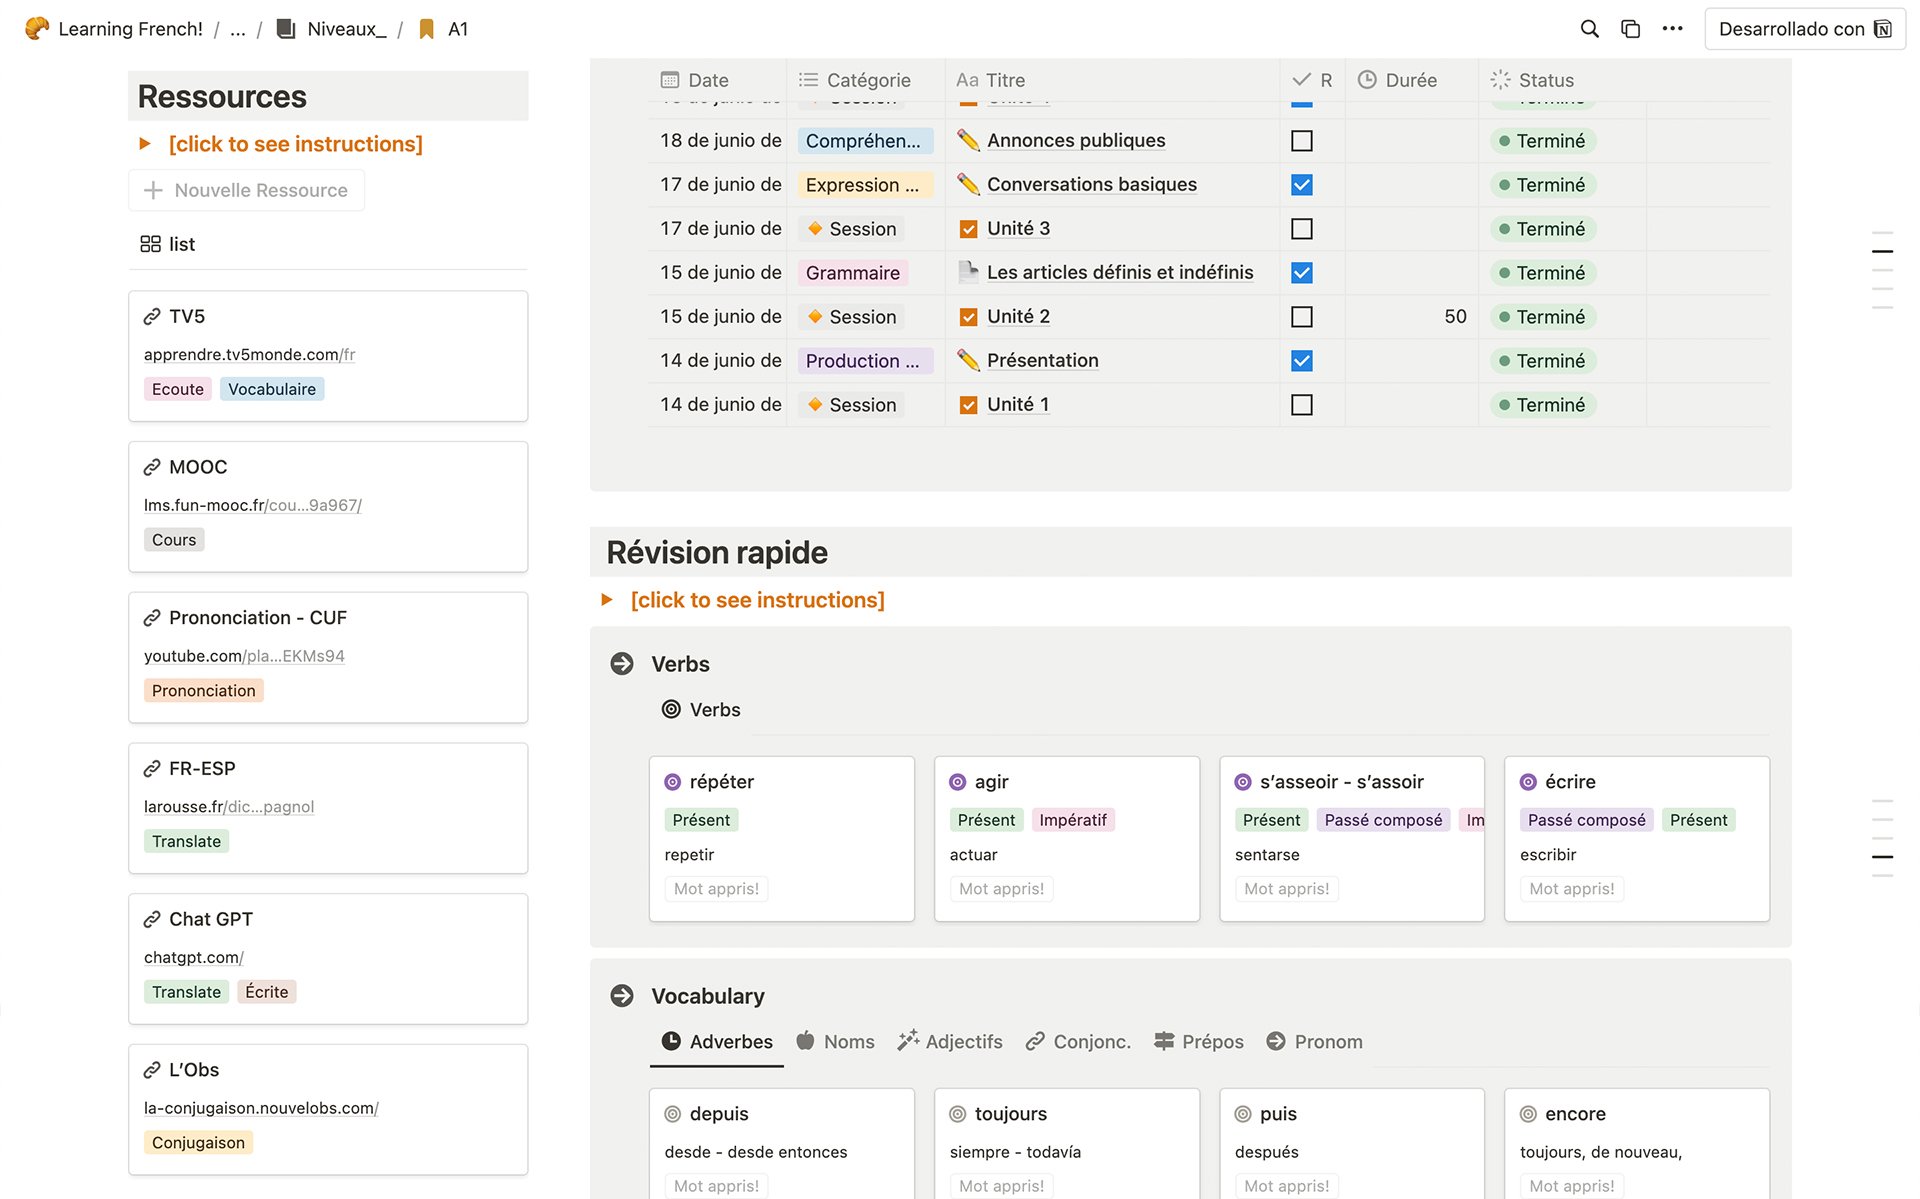Open the chatgpt.com link in Chat GPT card
This screenshot has width=1920, height=1199.
tap(193, 957)
